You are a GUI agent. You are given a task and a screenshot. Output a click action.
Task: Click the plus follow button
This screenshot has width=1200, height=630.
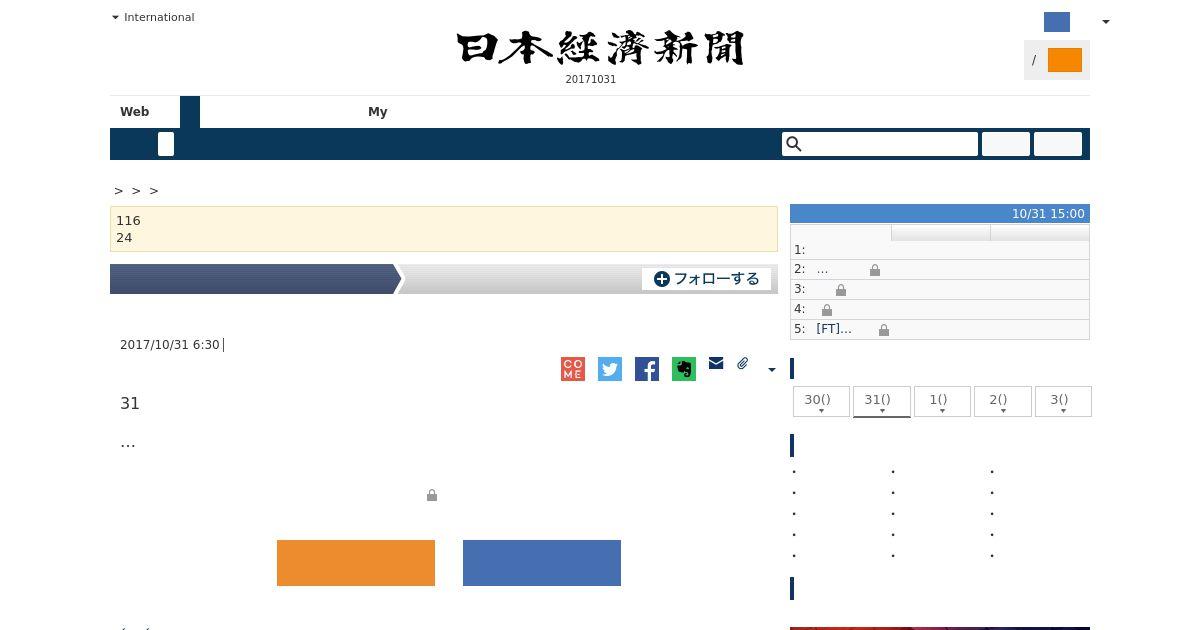[706, 279]
